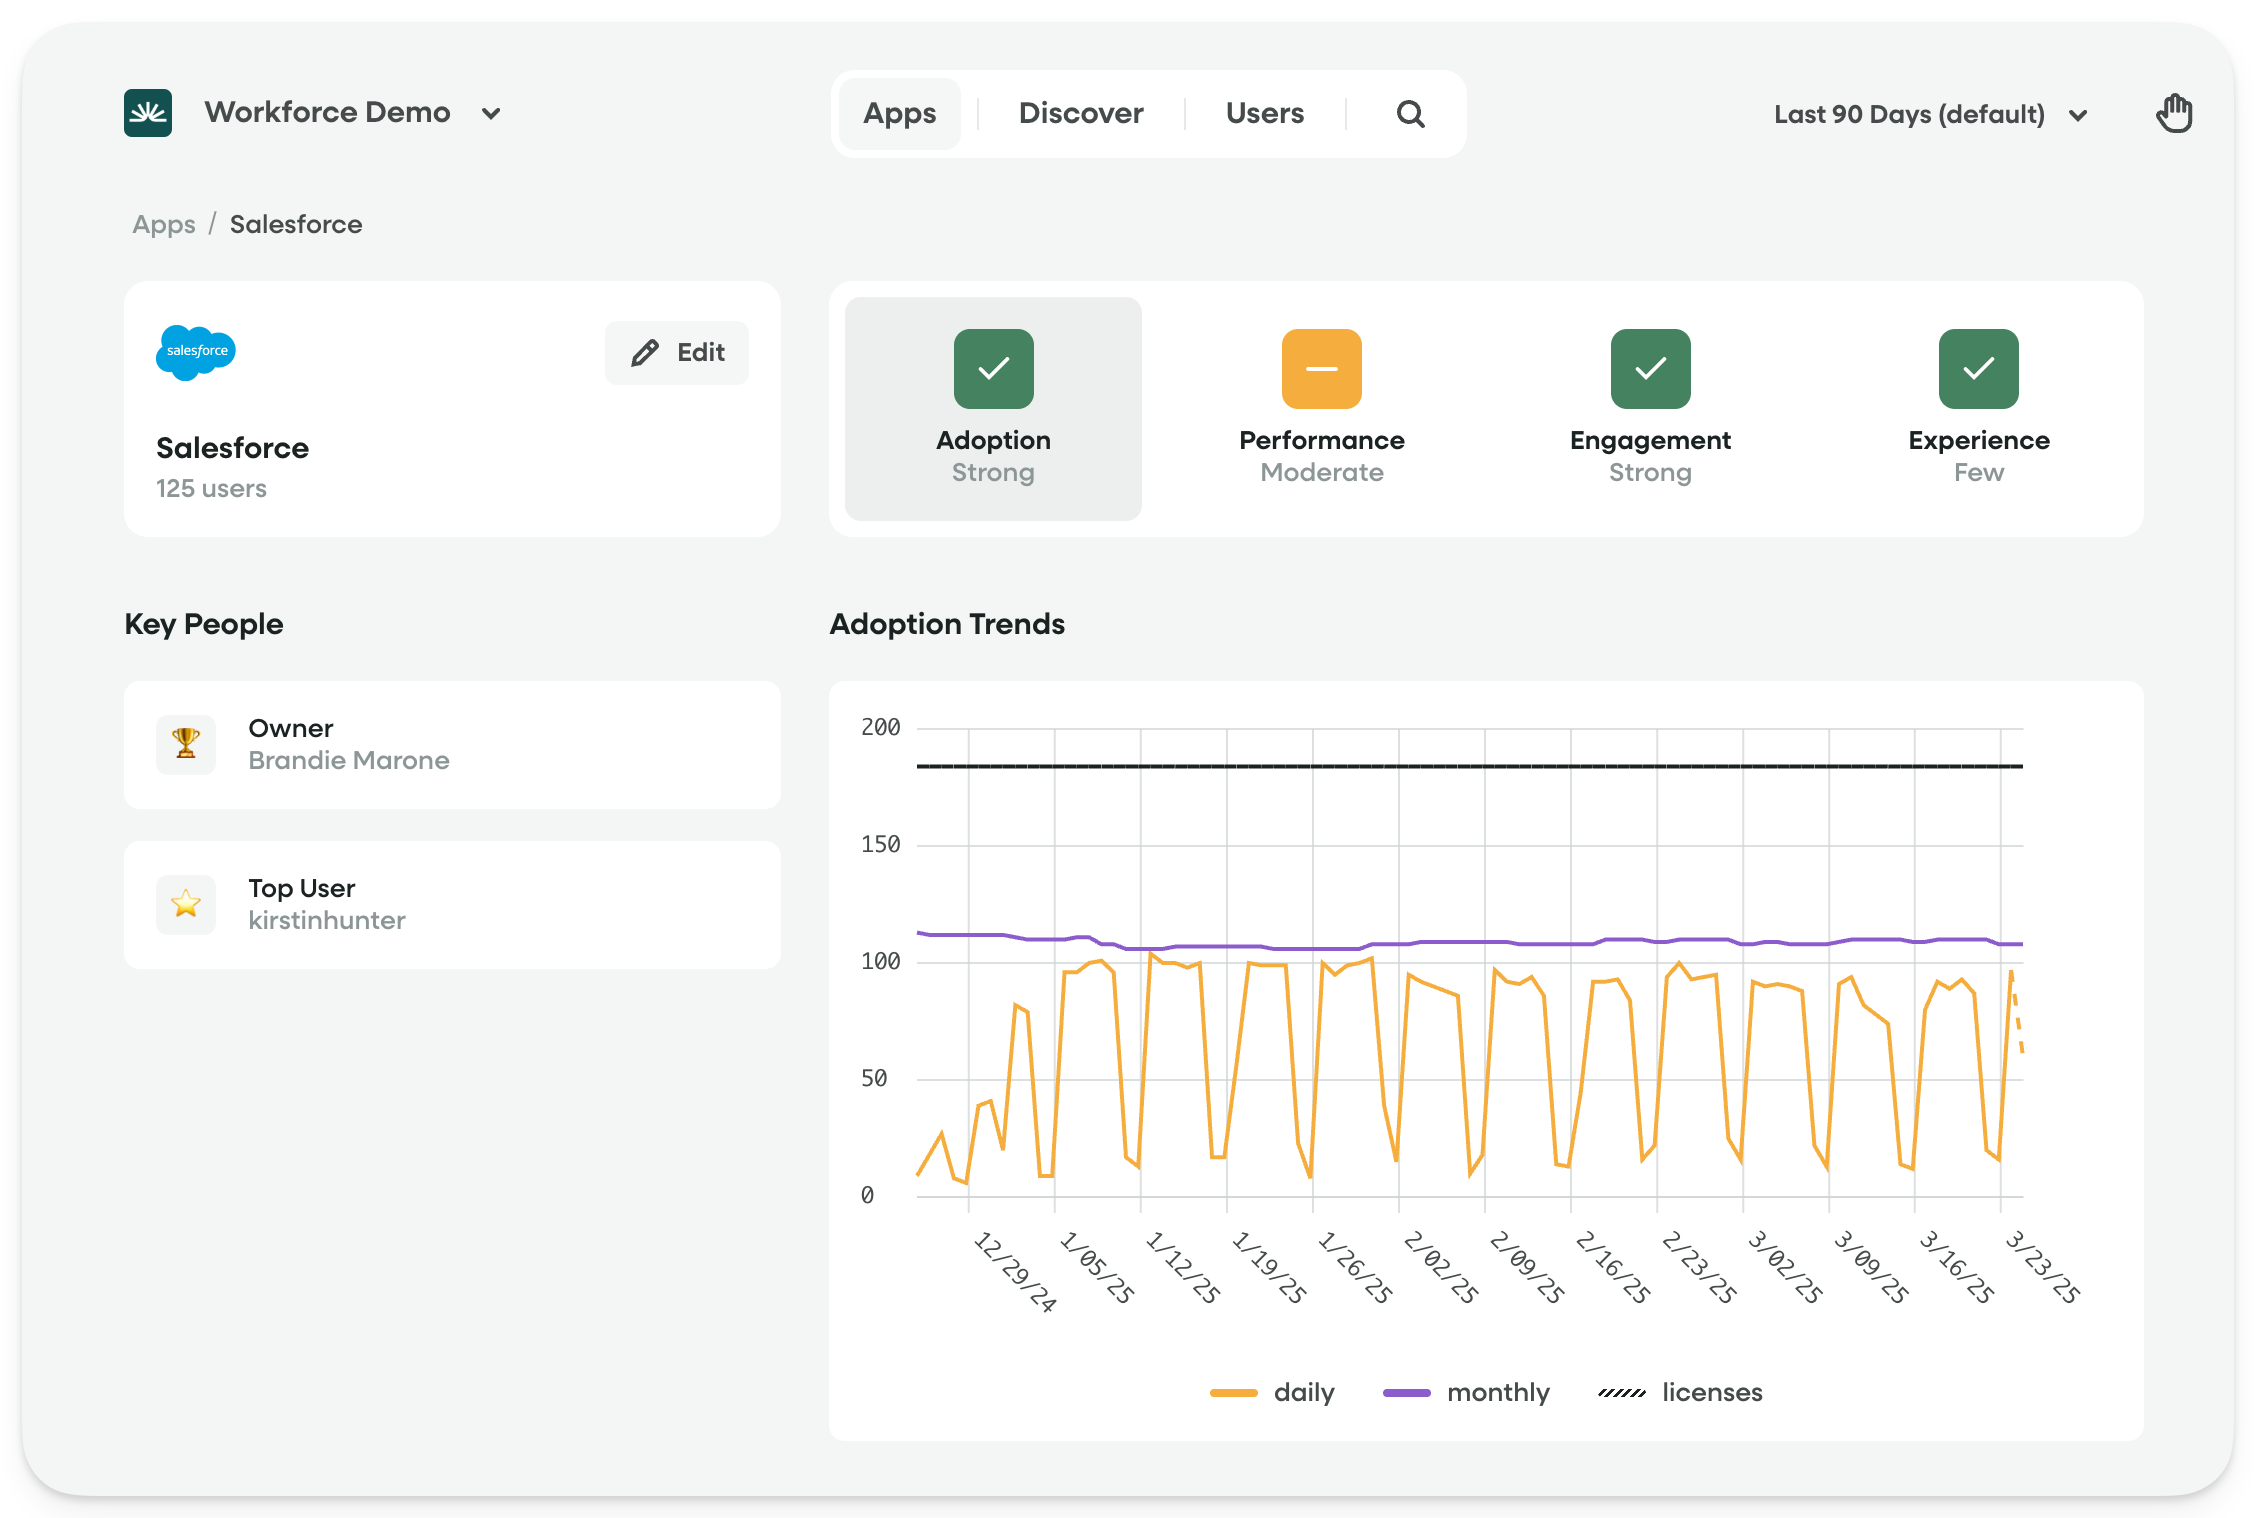Viewport: 2256px width, 1518px height.
Task: Click the Edit button
Action: pyautogui.click(x=677, y=352)
